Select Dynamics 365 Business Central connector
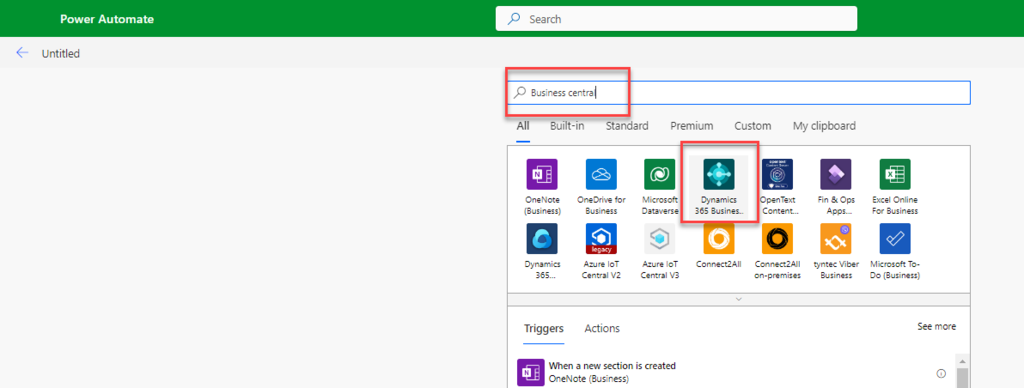 (718, 174)
